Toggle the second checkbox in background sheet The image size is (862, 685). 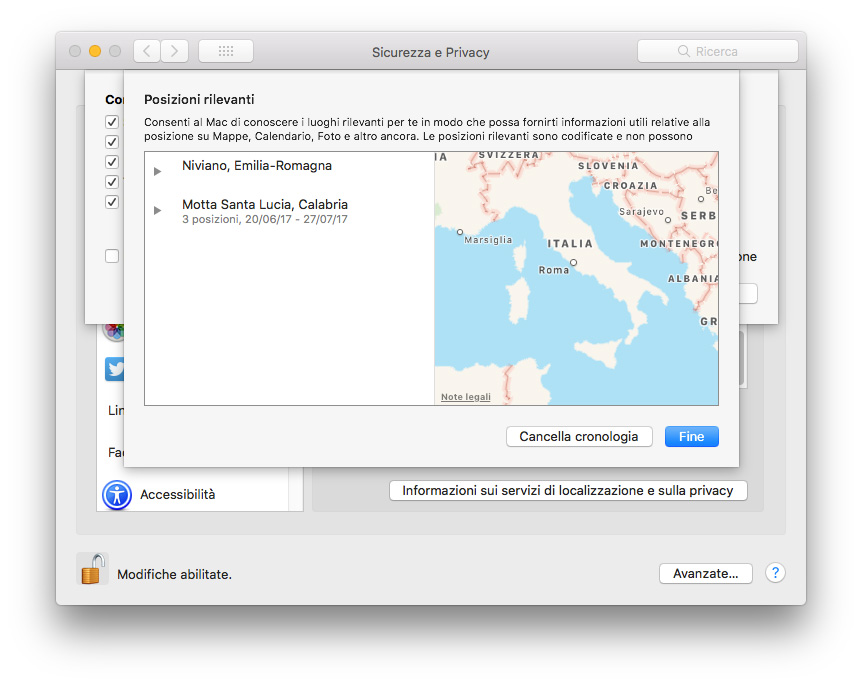[112, 142]
